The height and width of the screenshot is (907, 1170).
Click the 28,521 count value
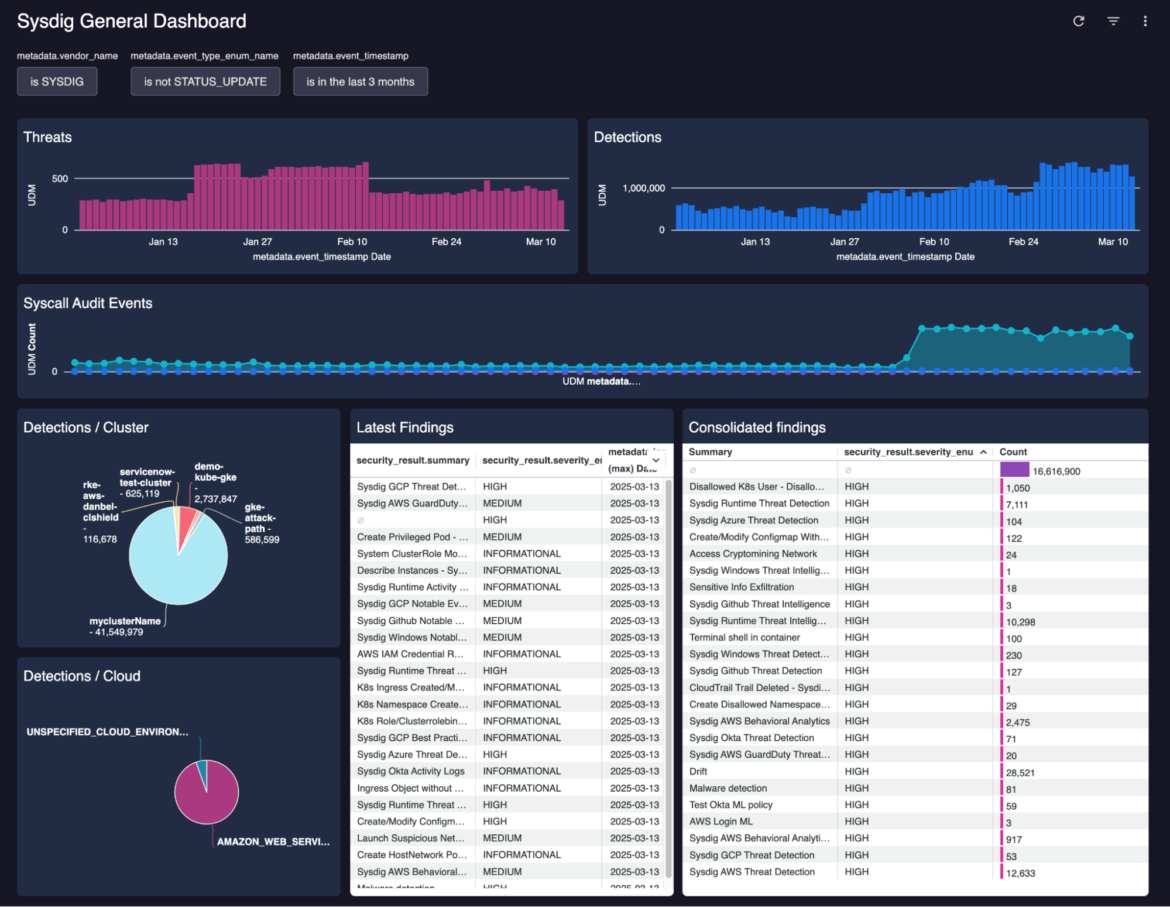[x=1020, y=773]
